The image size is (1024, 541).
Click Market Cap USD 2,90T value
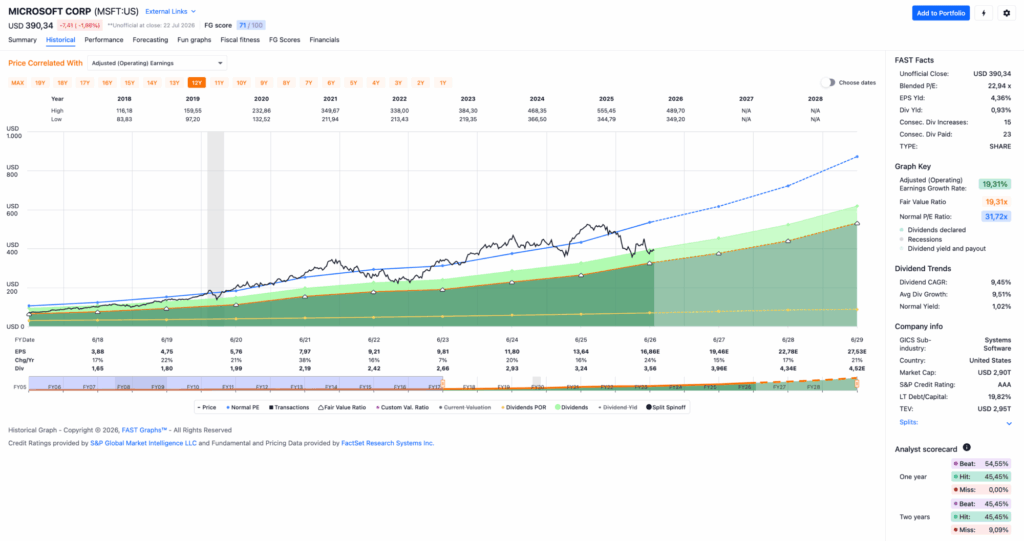point(994,372)
